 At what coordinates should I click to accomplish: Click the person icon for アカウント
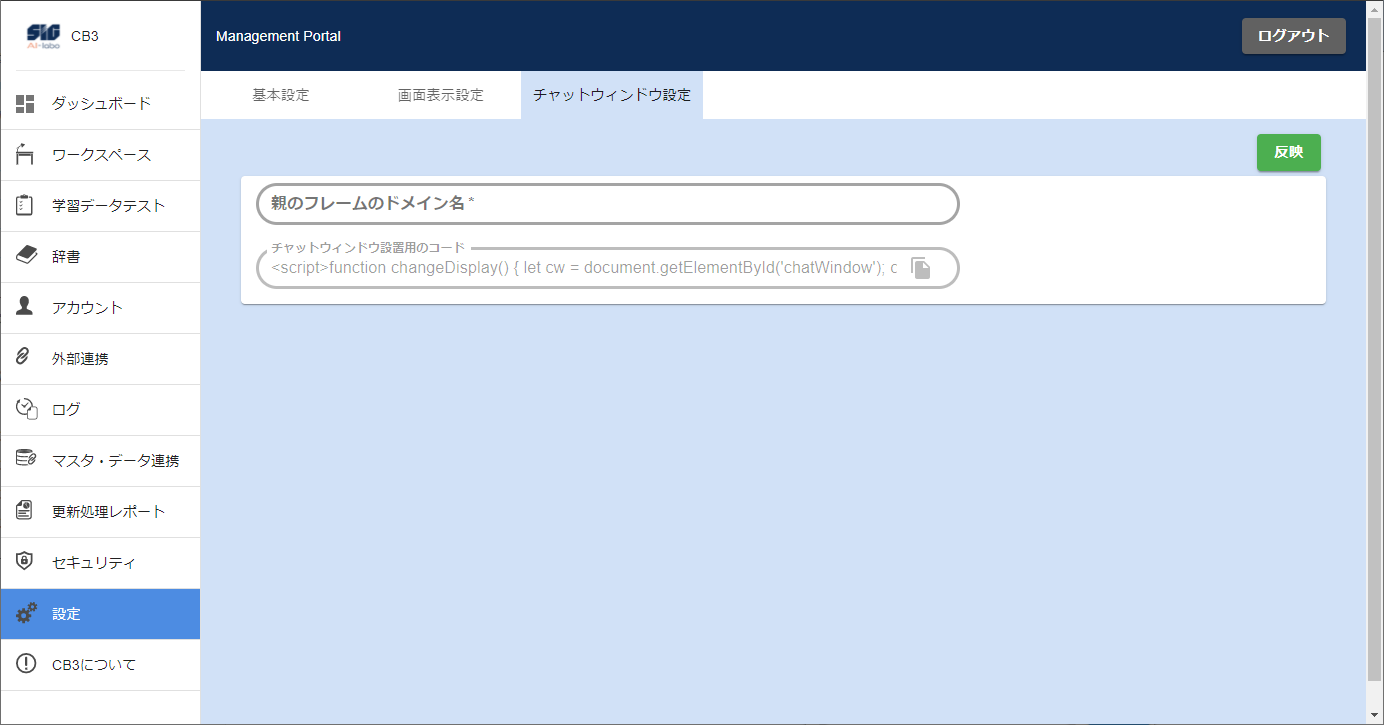pyautogui.click(x=26, y=307)
